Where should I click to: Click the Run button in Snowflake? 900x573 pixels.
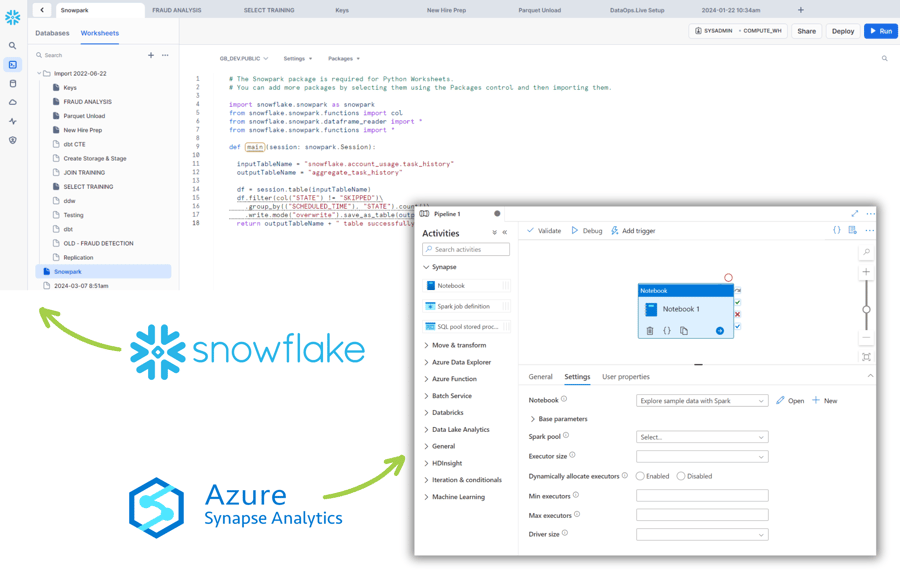coord(880,31)
